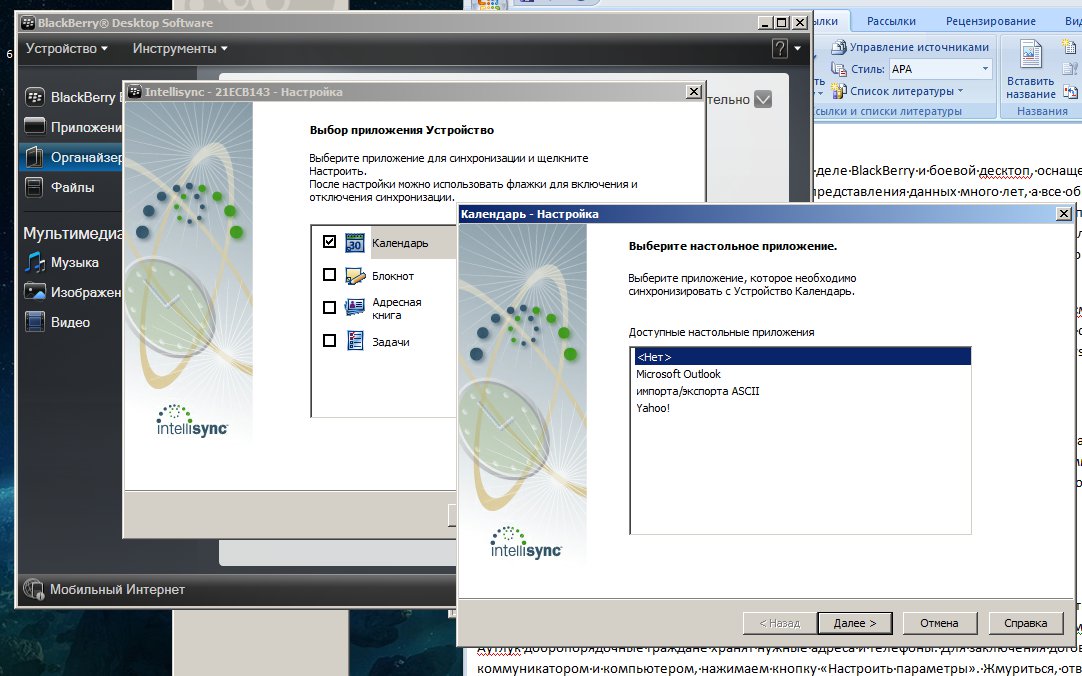This screenshot has width=1082, height=676.
Task: Select the Задачи task-list icon
Action: click(354, 341)
